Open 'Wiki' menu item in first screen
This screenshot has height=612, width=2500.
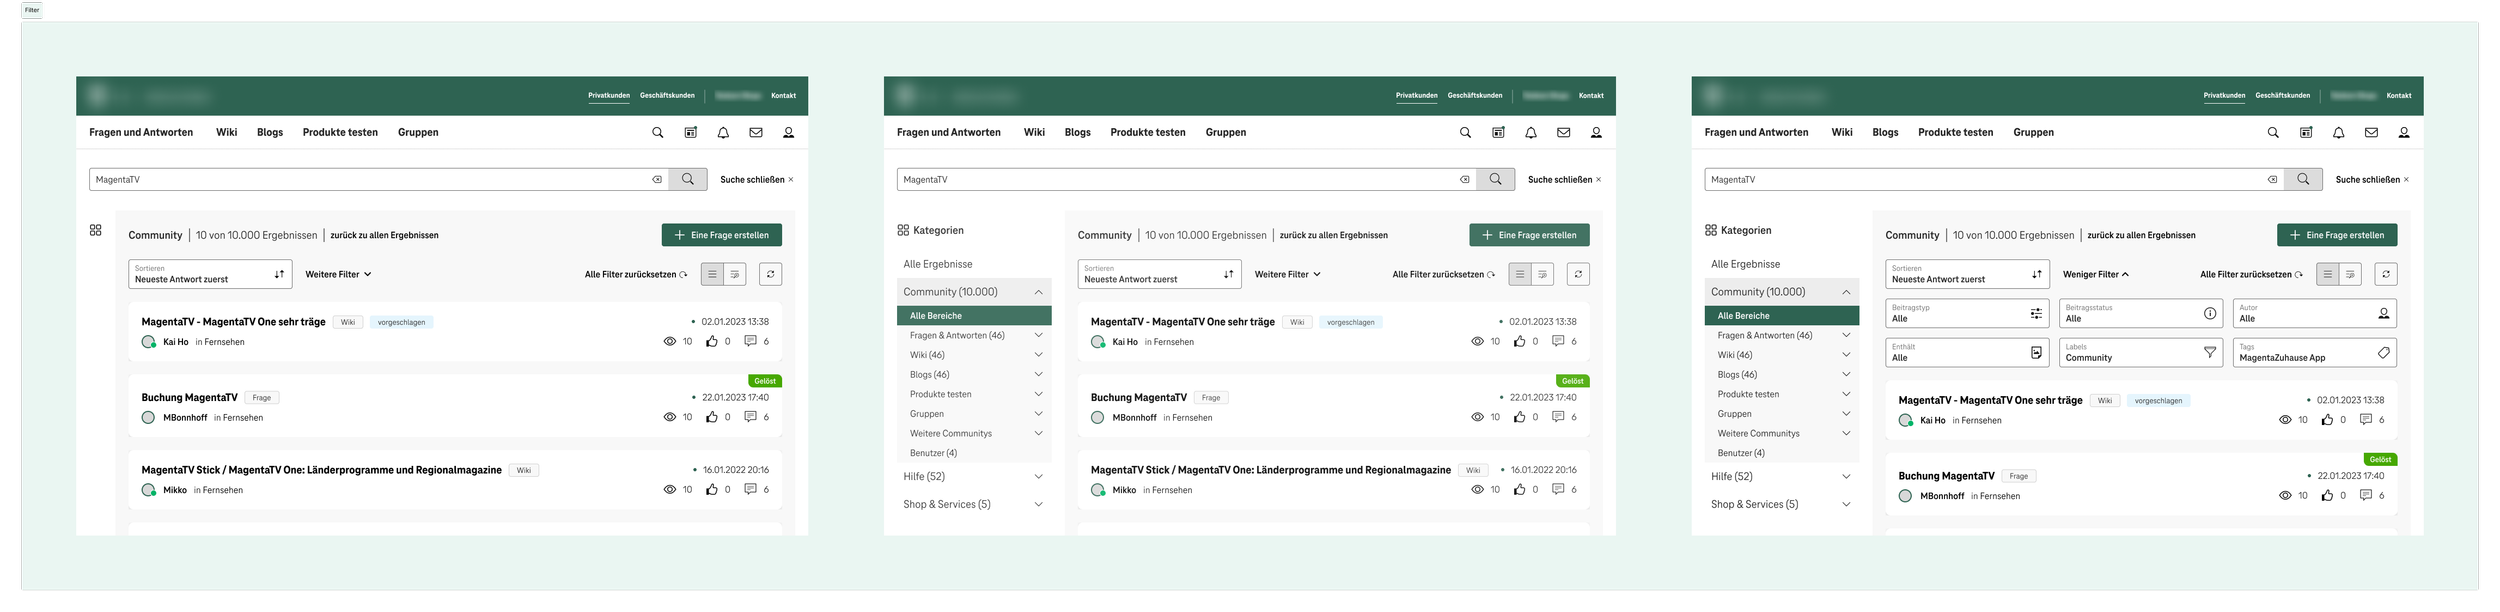point(227,132)
